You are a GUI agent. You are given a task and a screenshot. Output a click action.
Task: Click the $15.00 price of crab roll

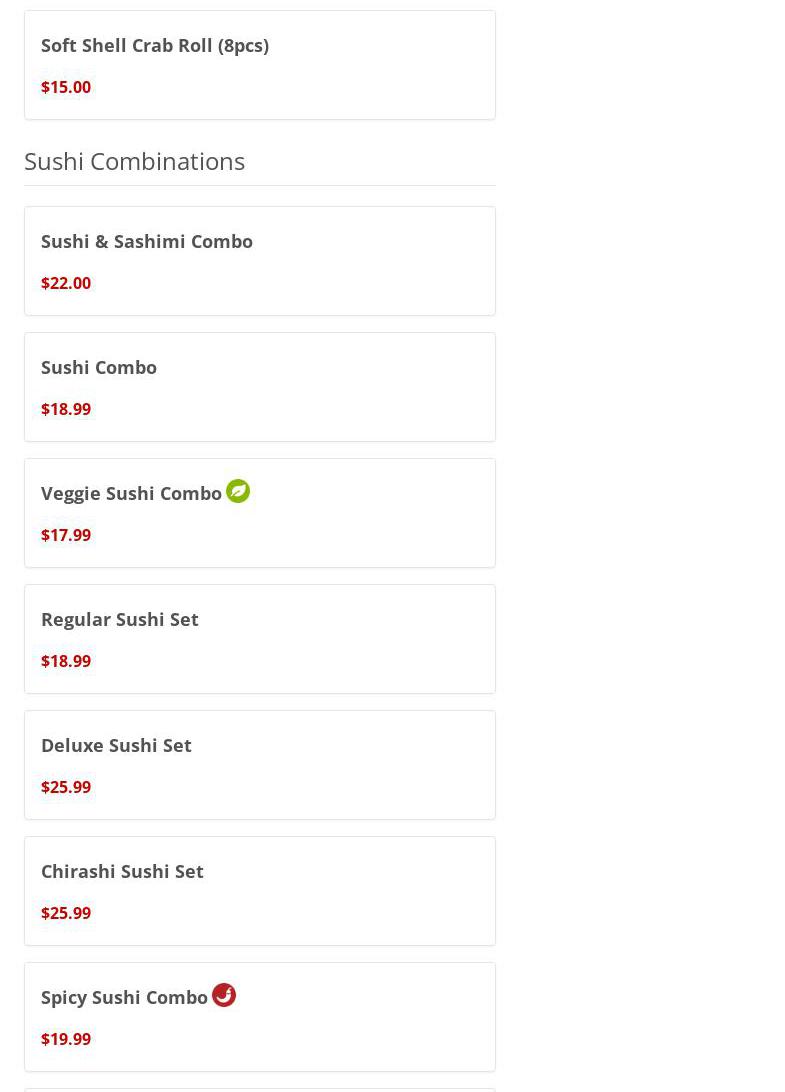coord(66,87)
